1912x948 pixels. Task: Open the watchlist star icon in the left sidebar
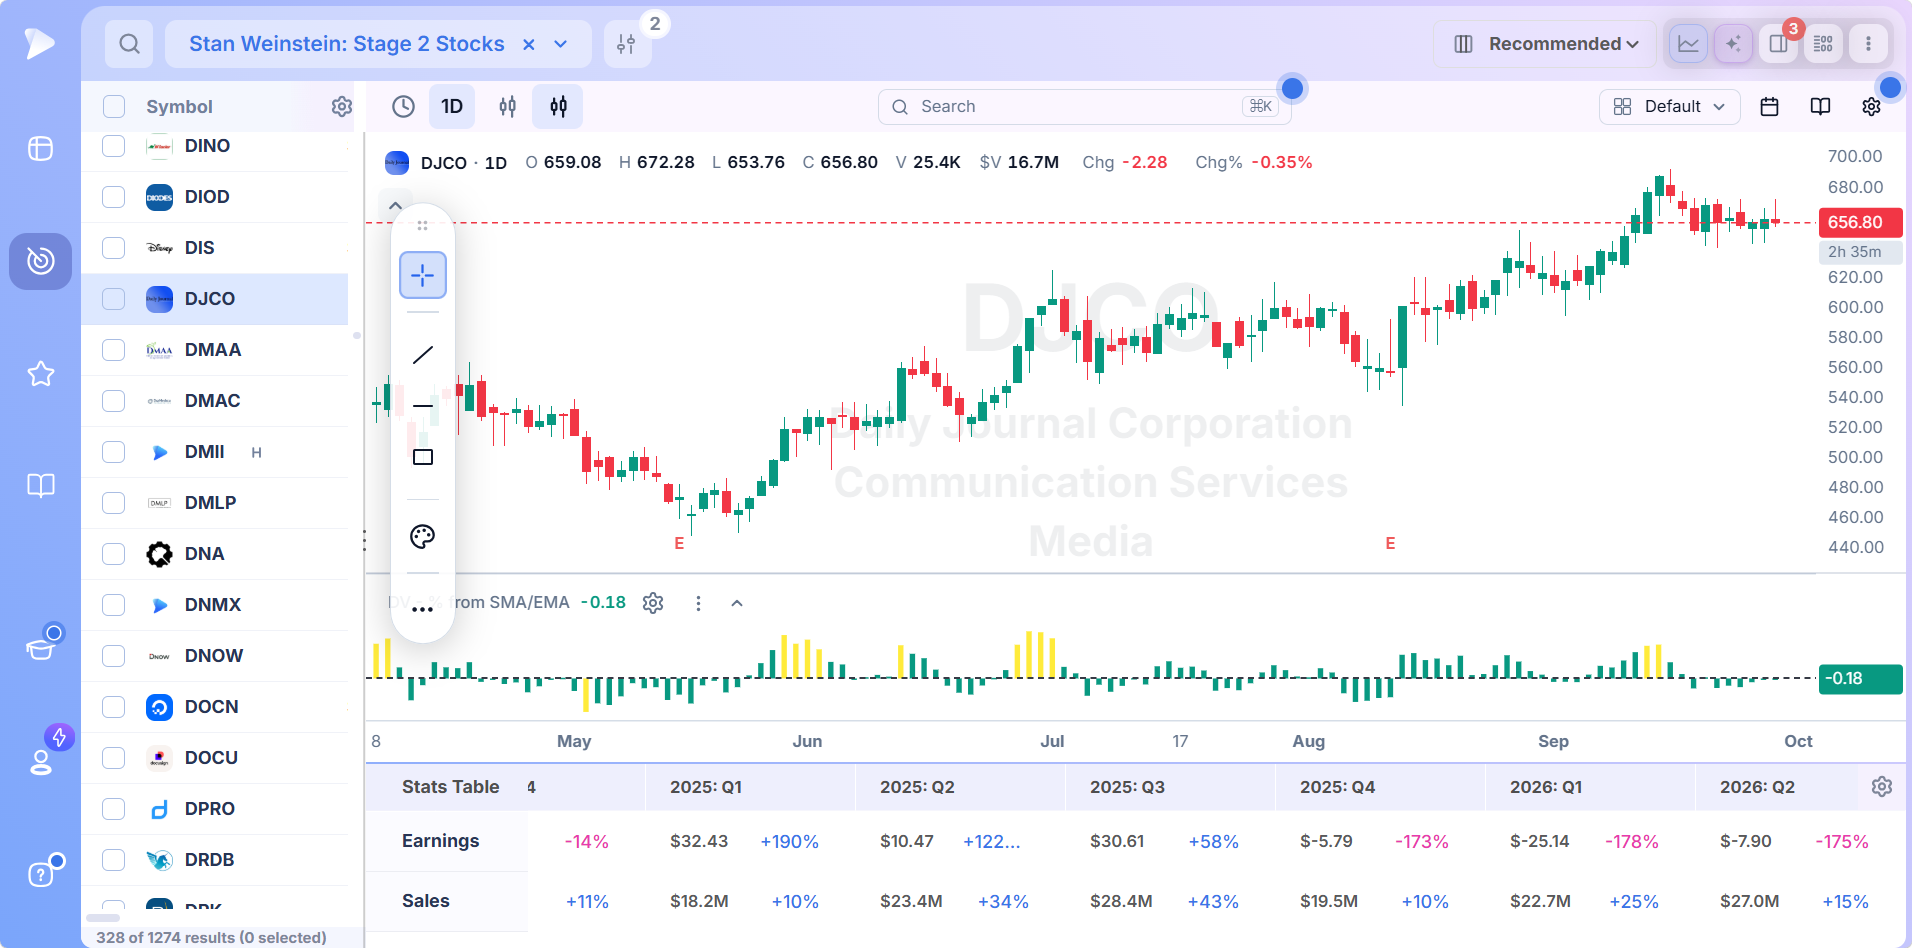point(41,374)
